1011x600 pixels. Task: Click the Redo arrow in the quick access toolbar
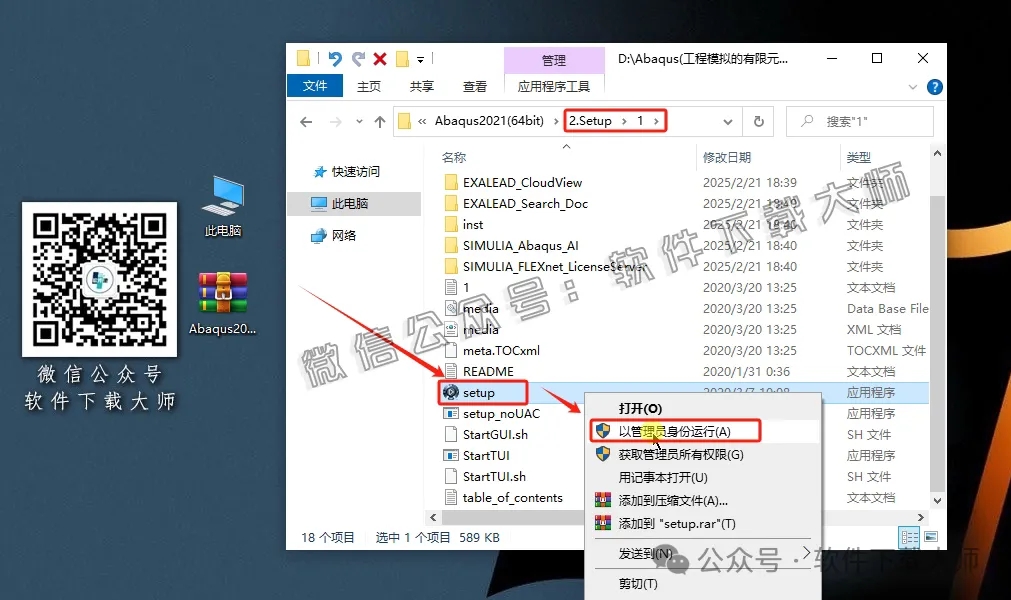pyautogui.click(x=359, y=58)
